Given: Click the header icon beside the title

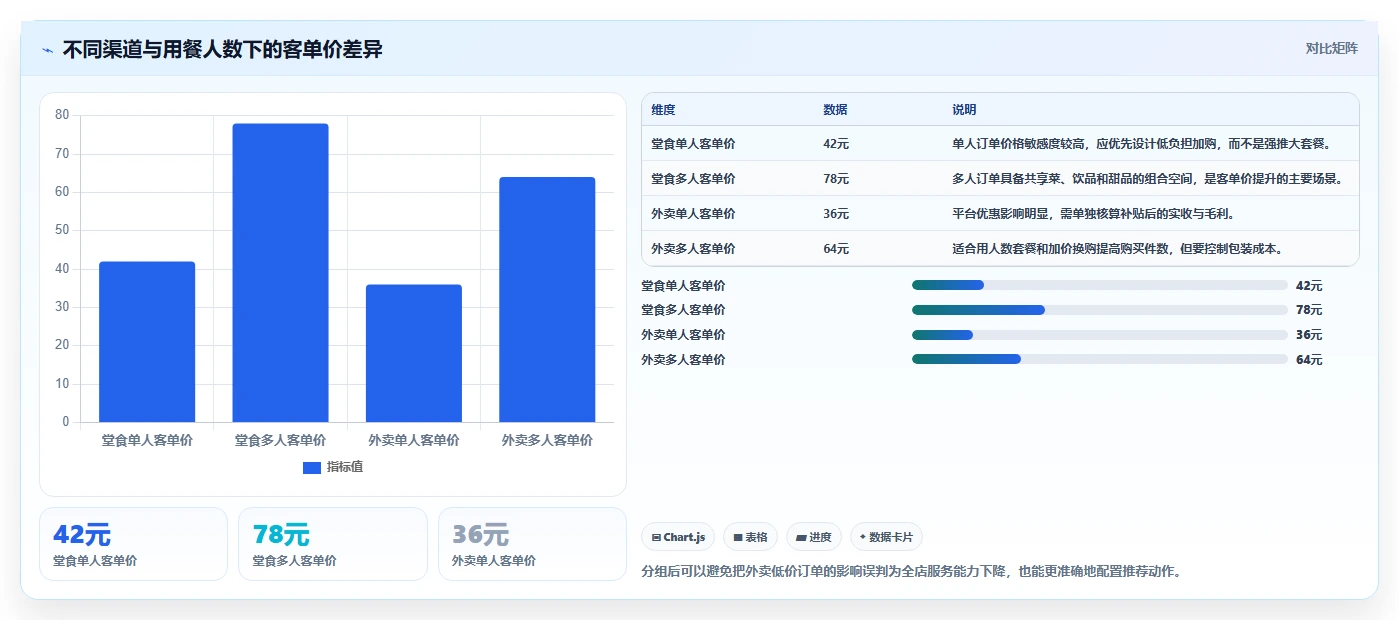Looking at the screenshot, I should [48, 50].
